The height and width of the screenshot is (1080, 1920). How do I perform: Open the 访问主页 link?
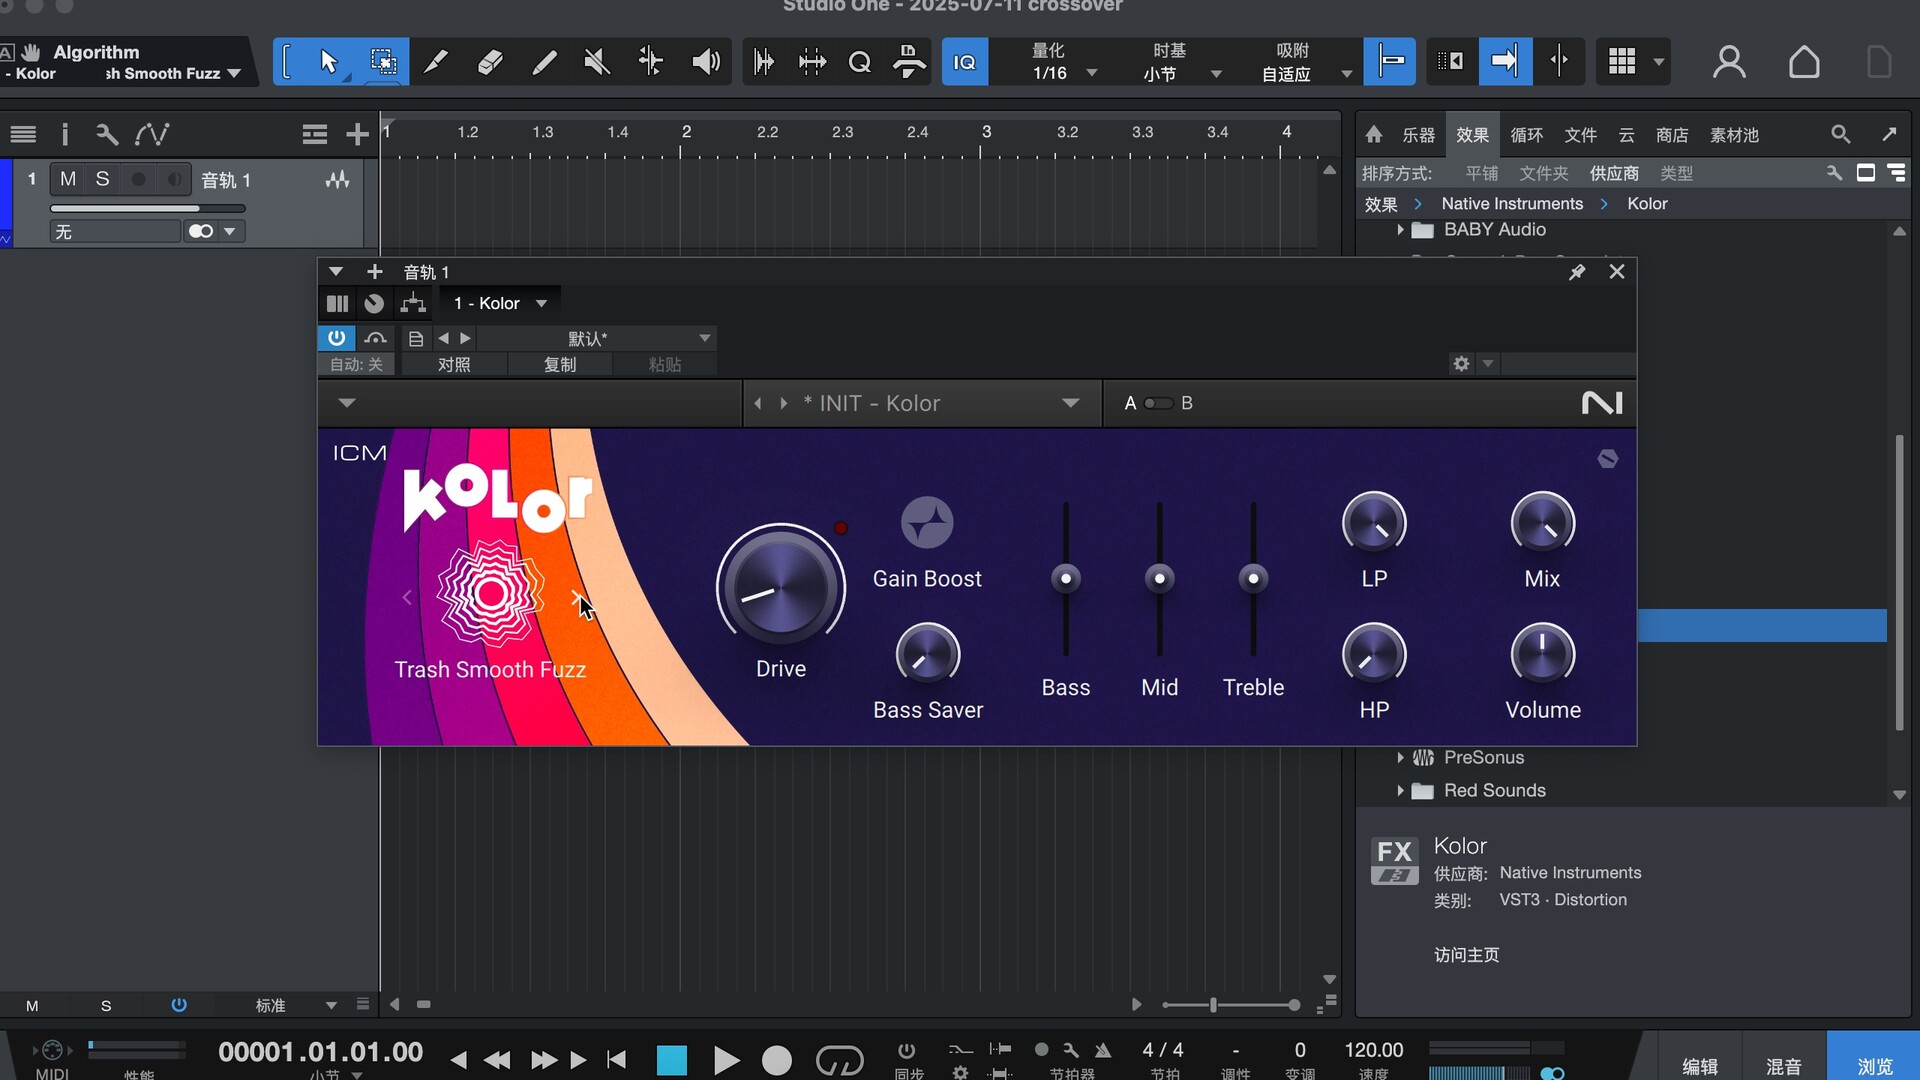pyautogui.click(x=1466, y=955)
